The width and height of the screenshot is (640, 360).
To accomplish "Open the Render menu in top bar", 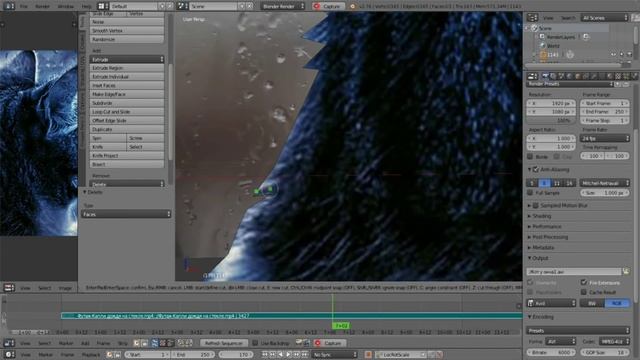I will click(x=42, y=6).
